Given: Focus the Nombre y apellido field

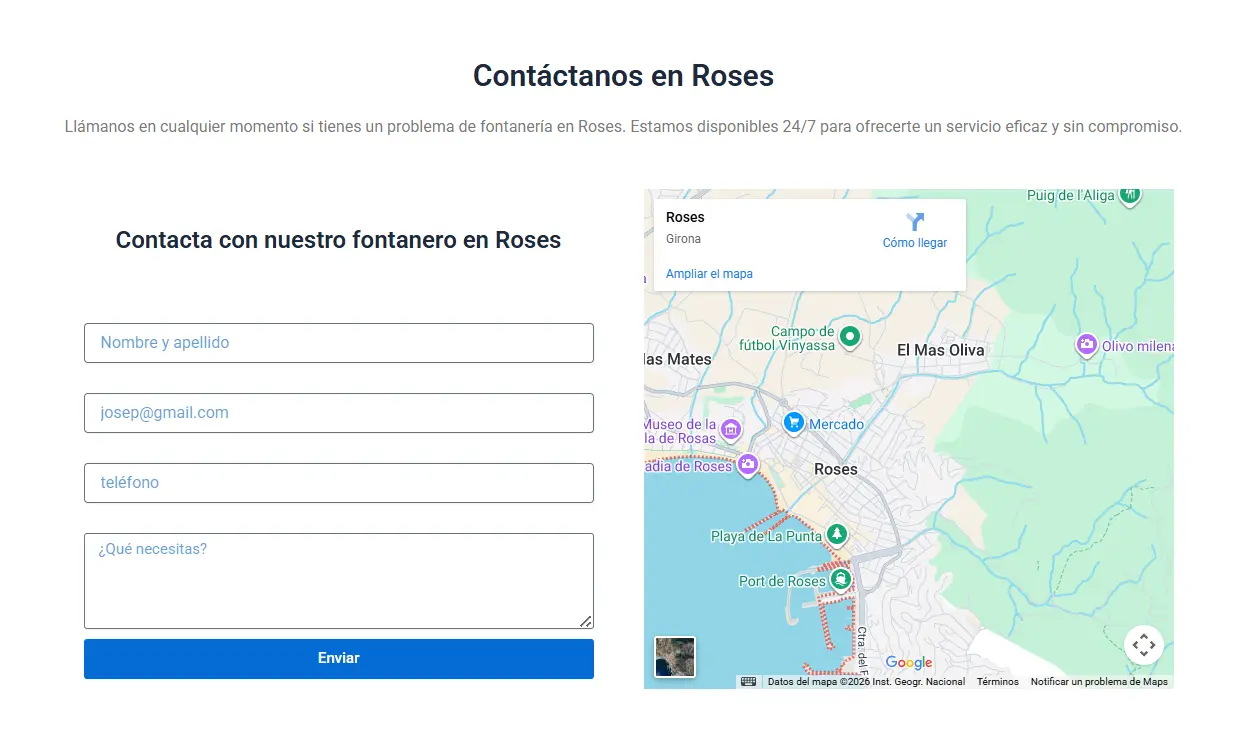Looking at the screenshot, I should pyautogui.click(x=339, y=343).
